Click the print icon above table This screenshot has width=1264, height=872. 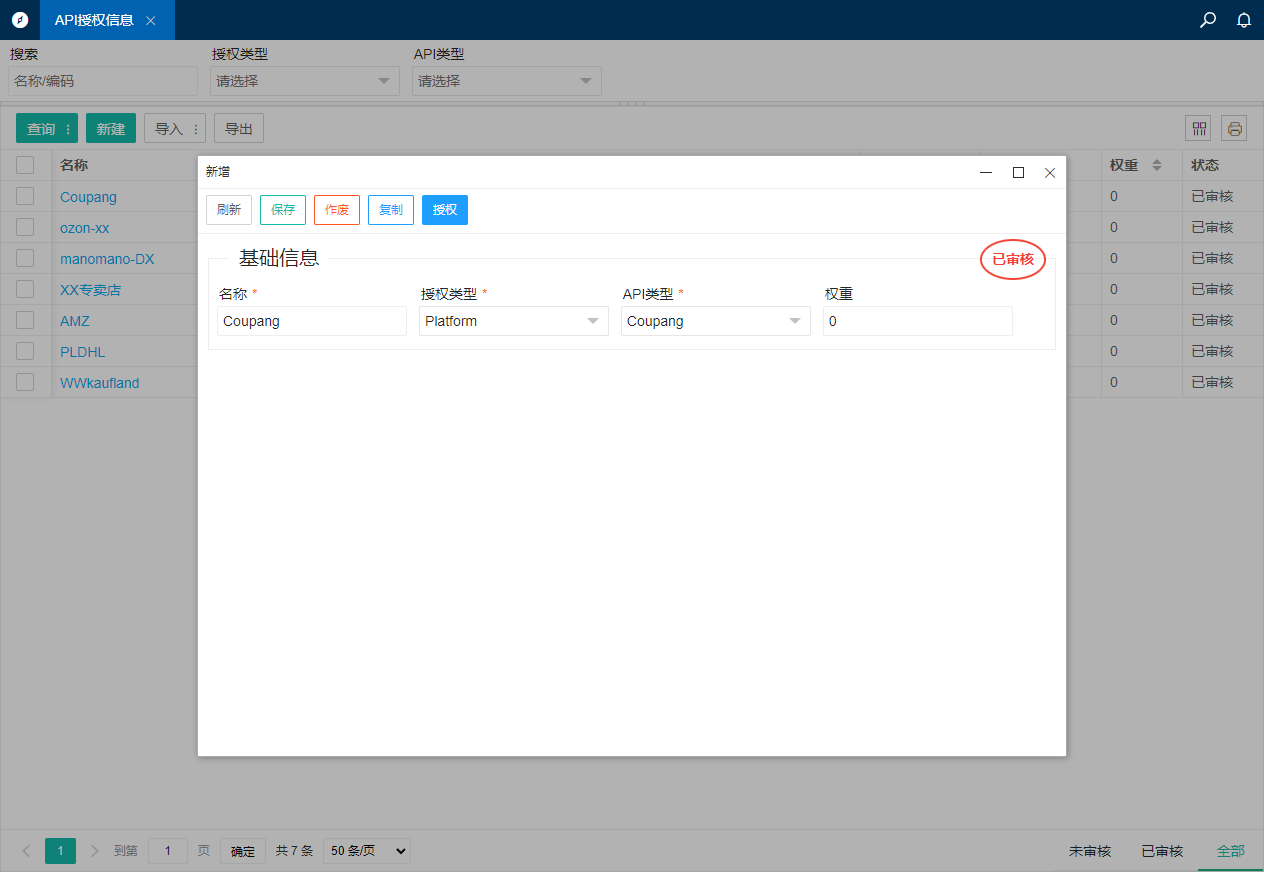point(1234,128)
